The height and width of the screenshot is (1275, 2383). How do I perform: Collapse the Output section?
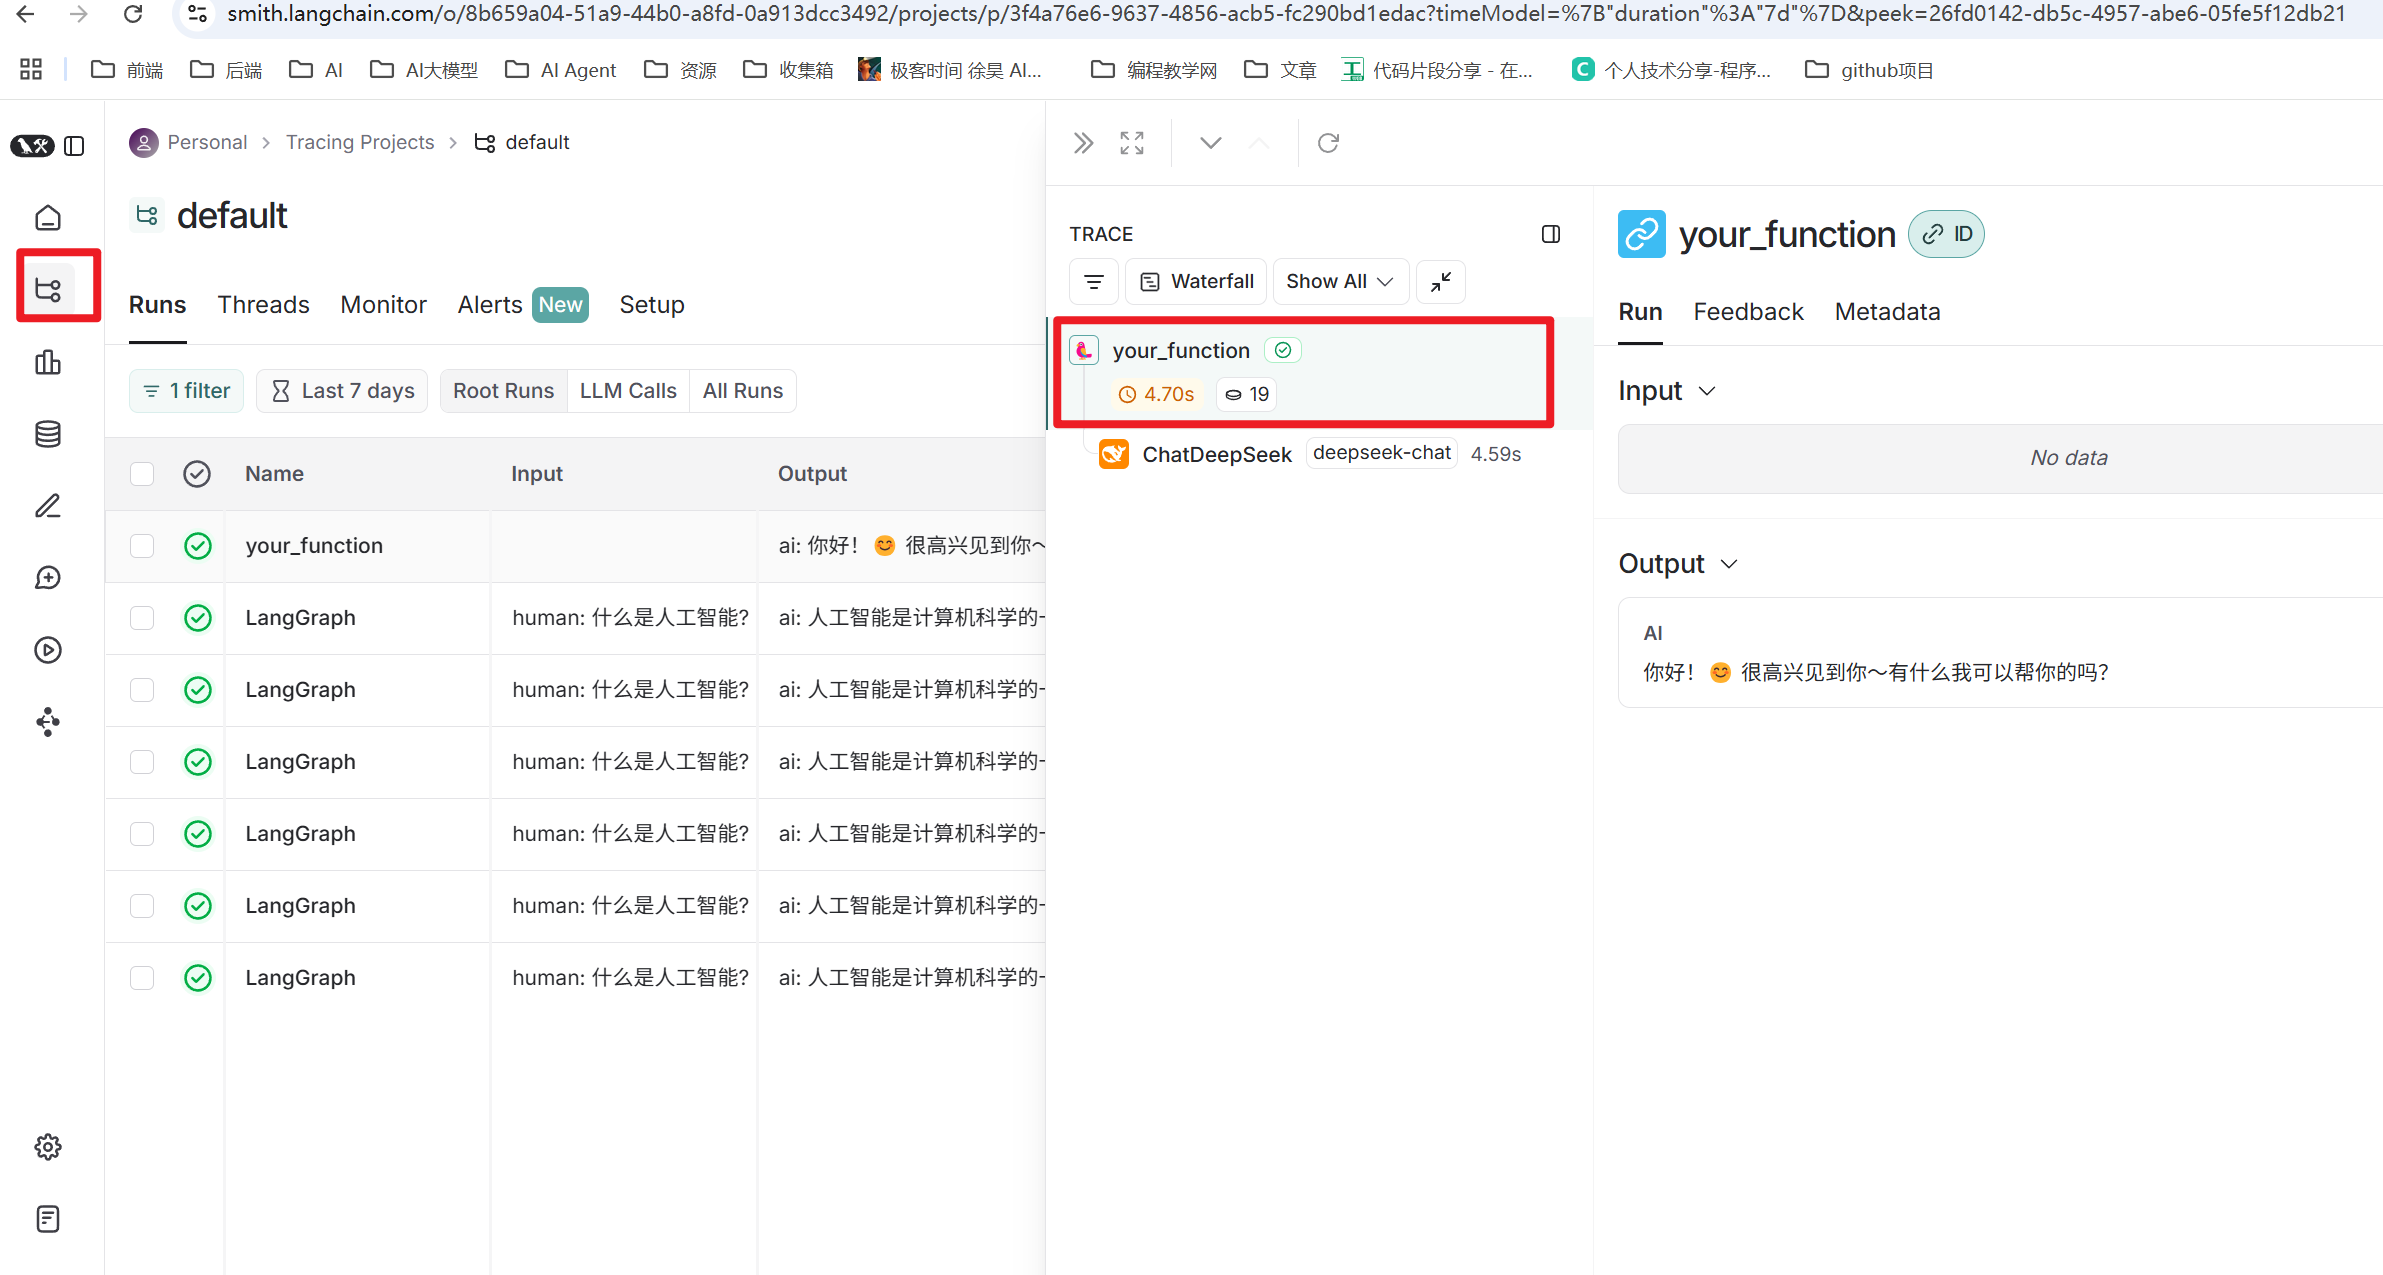[x=1730, y=563]
